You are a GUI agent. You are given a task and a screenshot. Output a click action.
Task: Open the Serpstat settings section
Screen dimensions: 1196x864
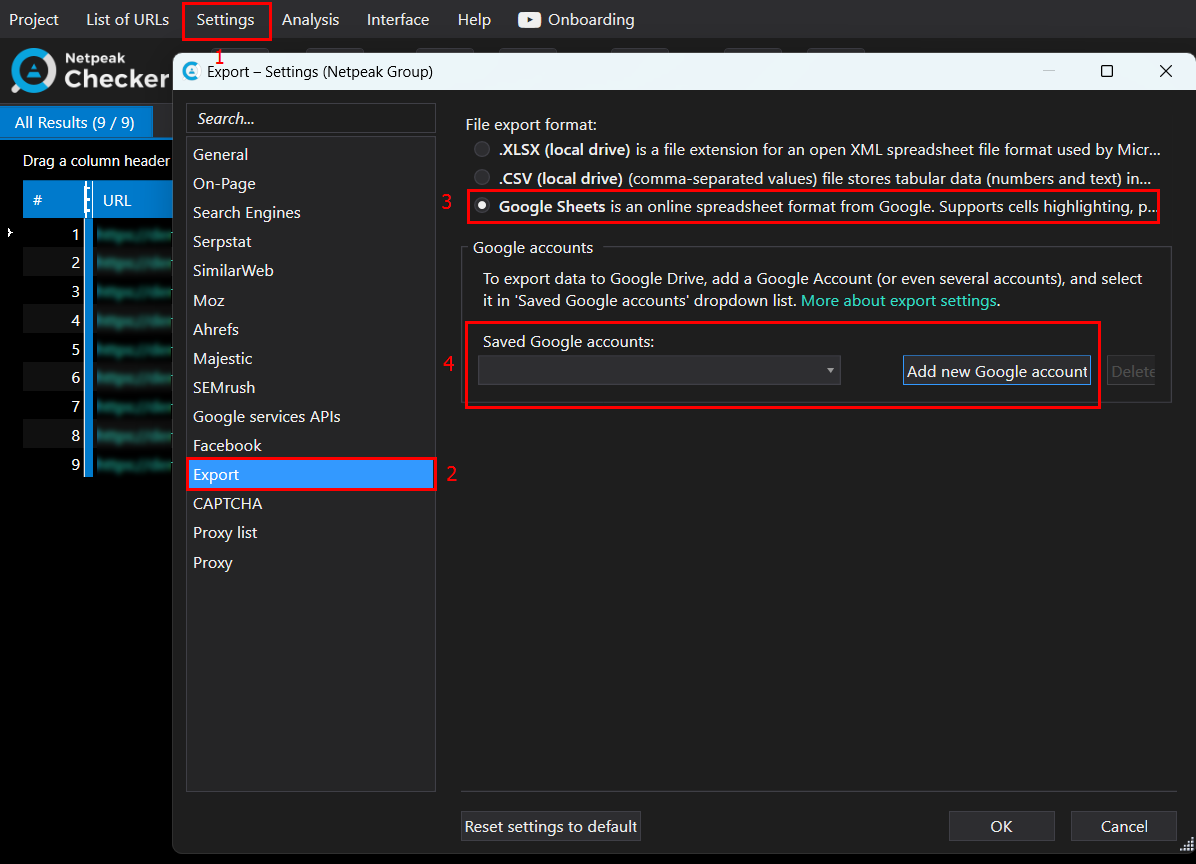pyautogui.click(x=311, y=242)
